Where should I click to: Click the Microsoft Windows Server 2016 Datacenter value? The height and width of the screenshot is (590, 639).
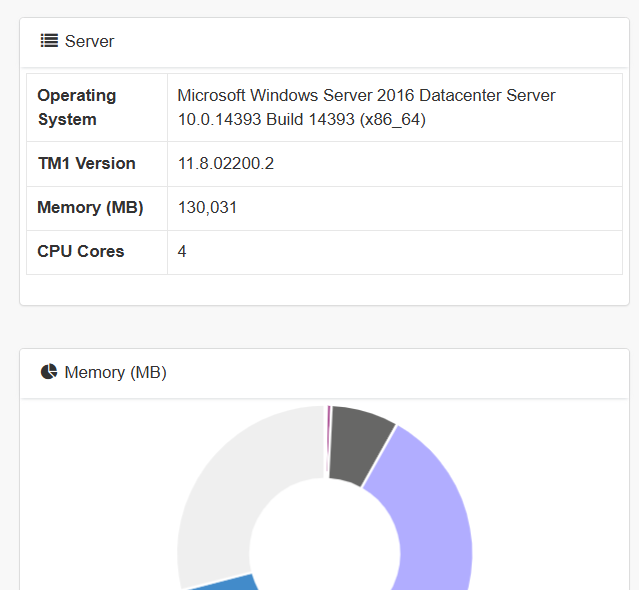pyautogui.click(x=366, y=107)
